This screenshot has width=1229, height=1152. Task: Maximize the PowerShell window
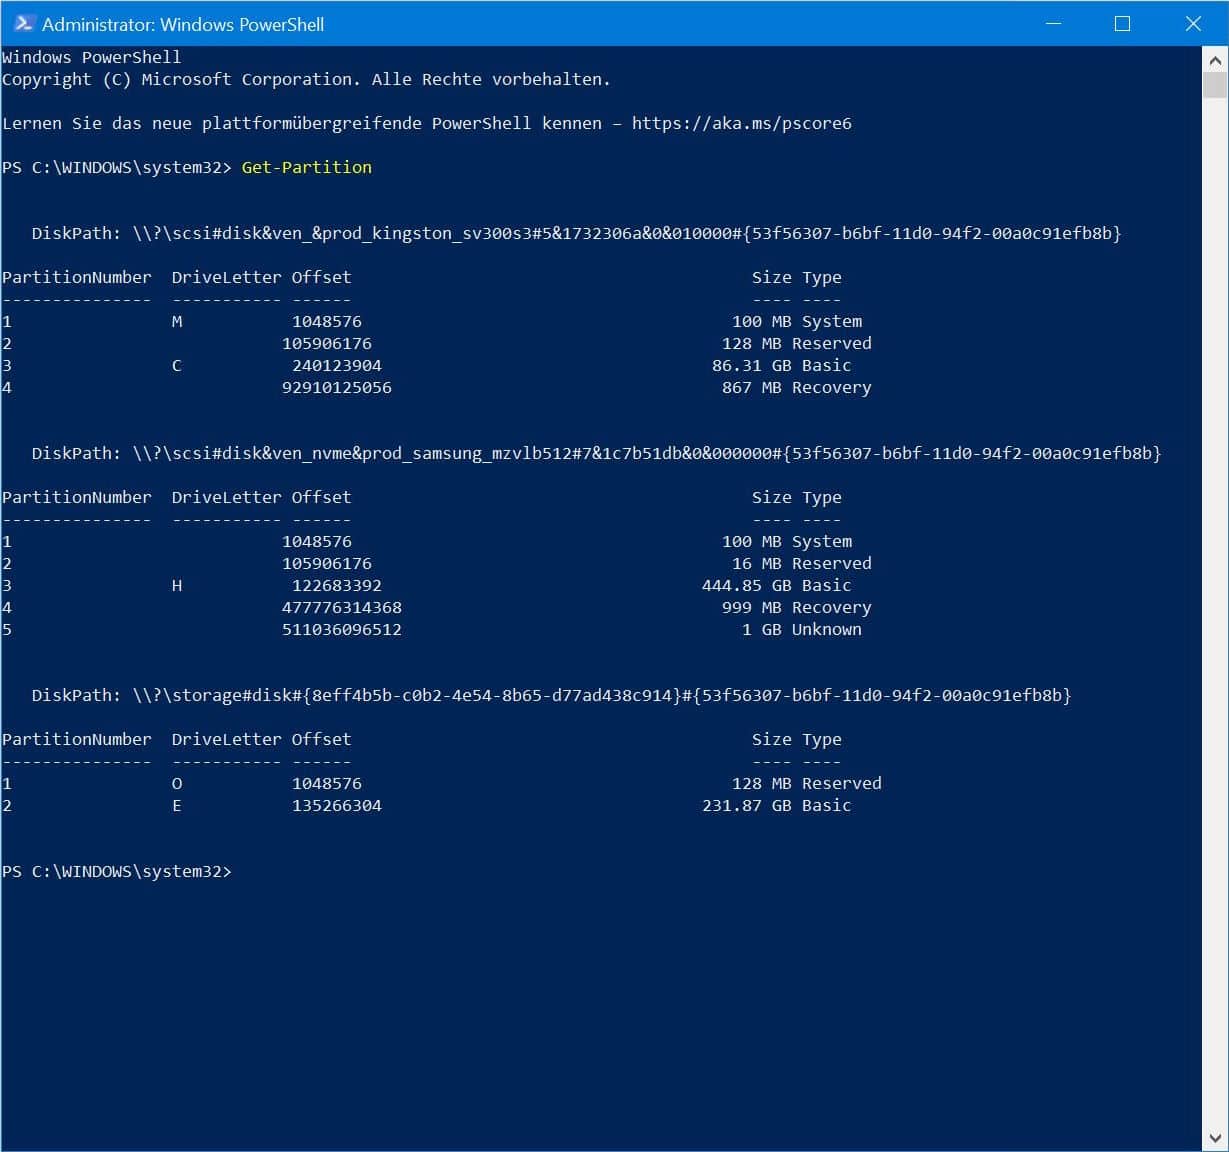pos(1122,24)
